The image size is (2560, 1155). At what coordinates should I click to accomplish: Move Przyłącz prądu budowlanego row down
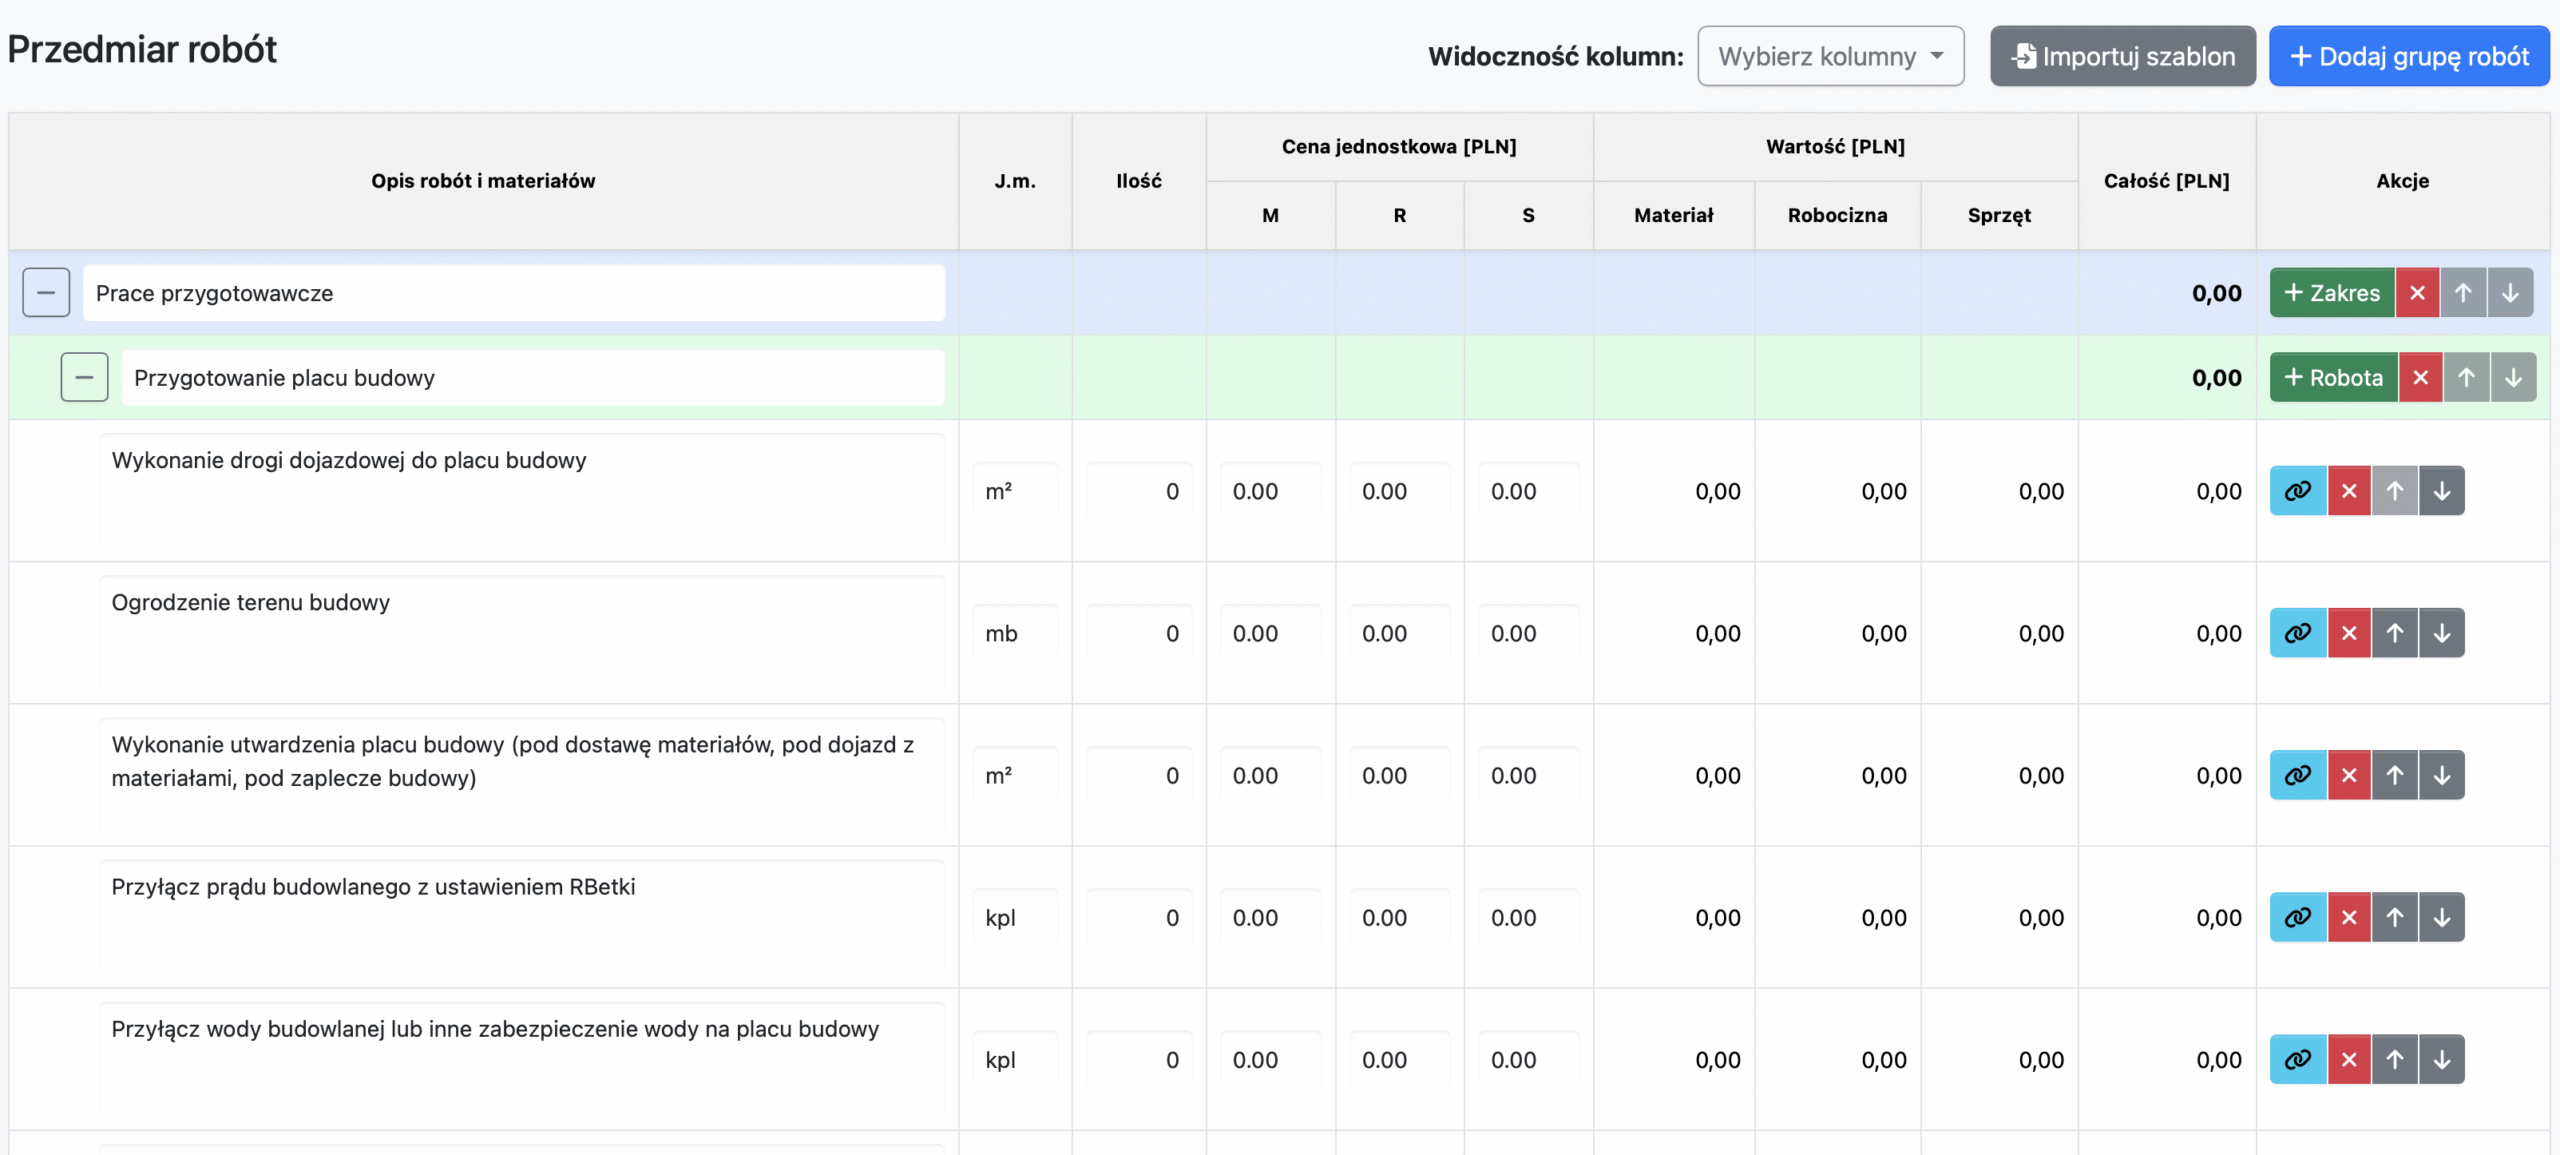2441,917
